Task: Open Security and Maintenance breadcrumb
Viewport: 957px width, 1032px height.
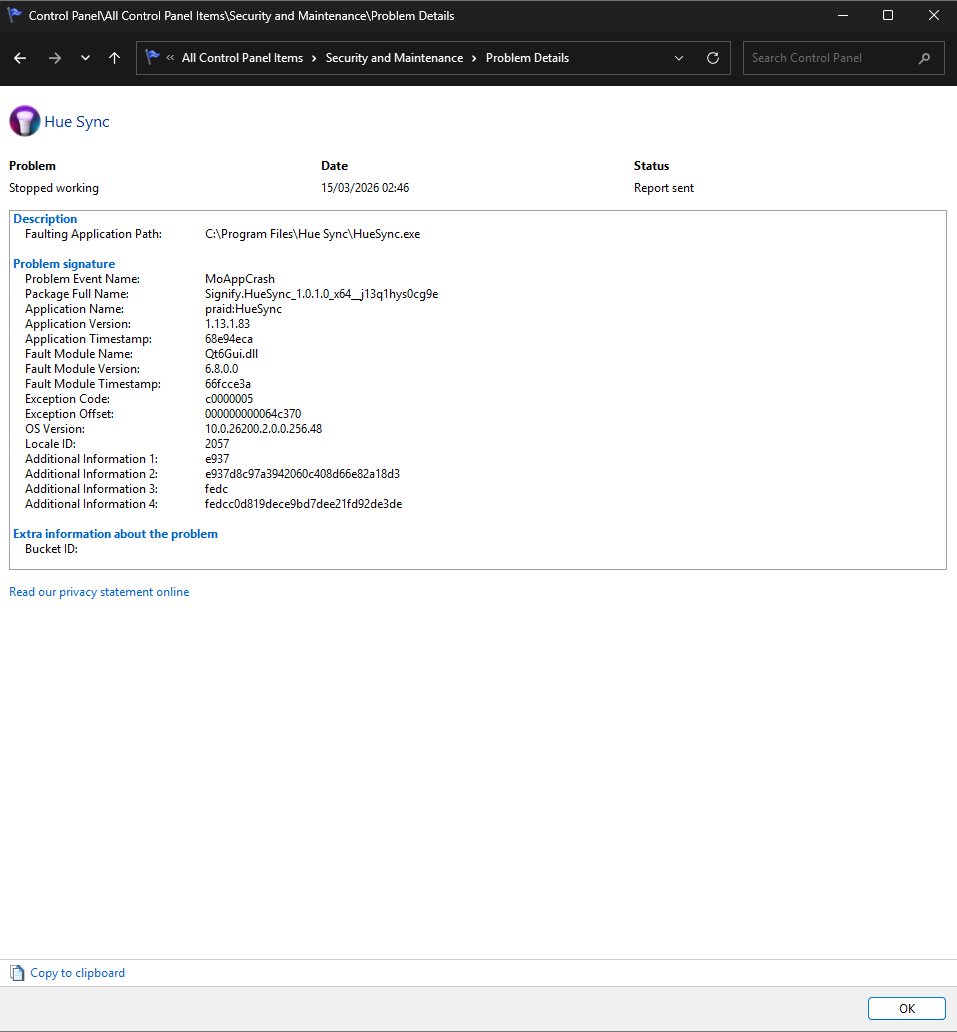Action: (394, 58)
